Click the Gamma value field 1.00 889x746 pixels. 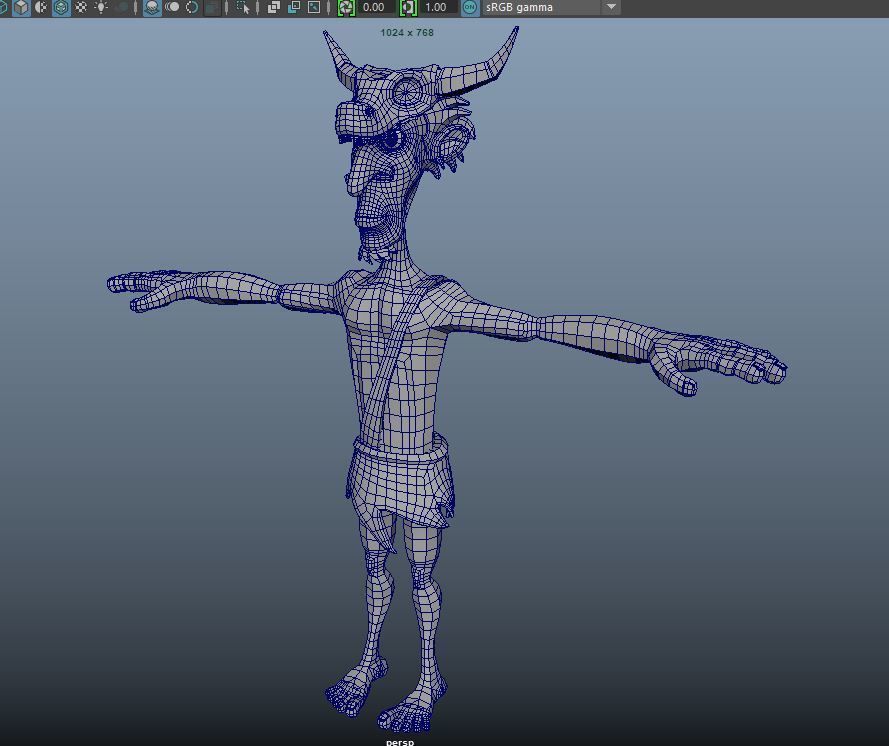[x=438, y=7]
